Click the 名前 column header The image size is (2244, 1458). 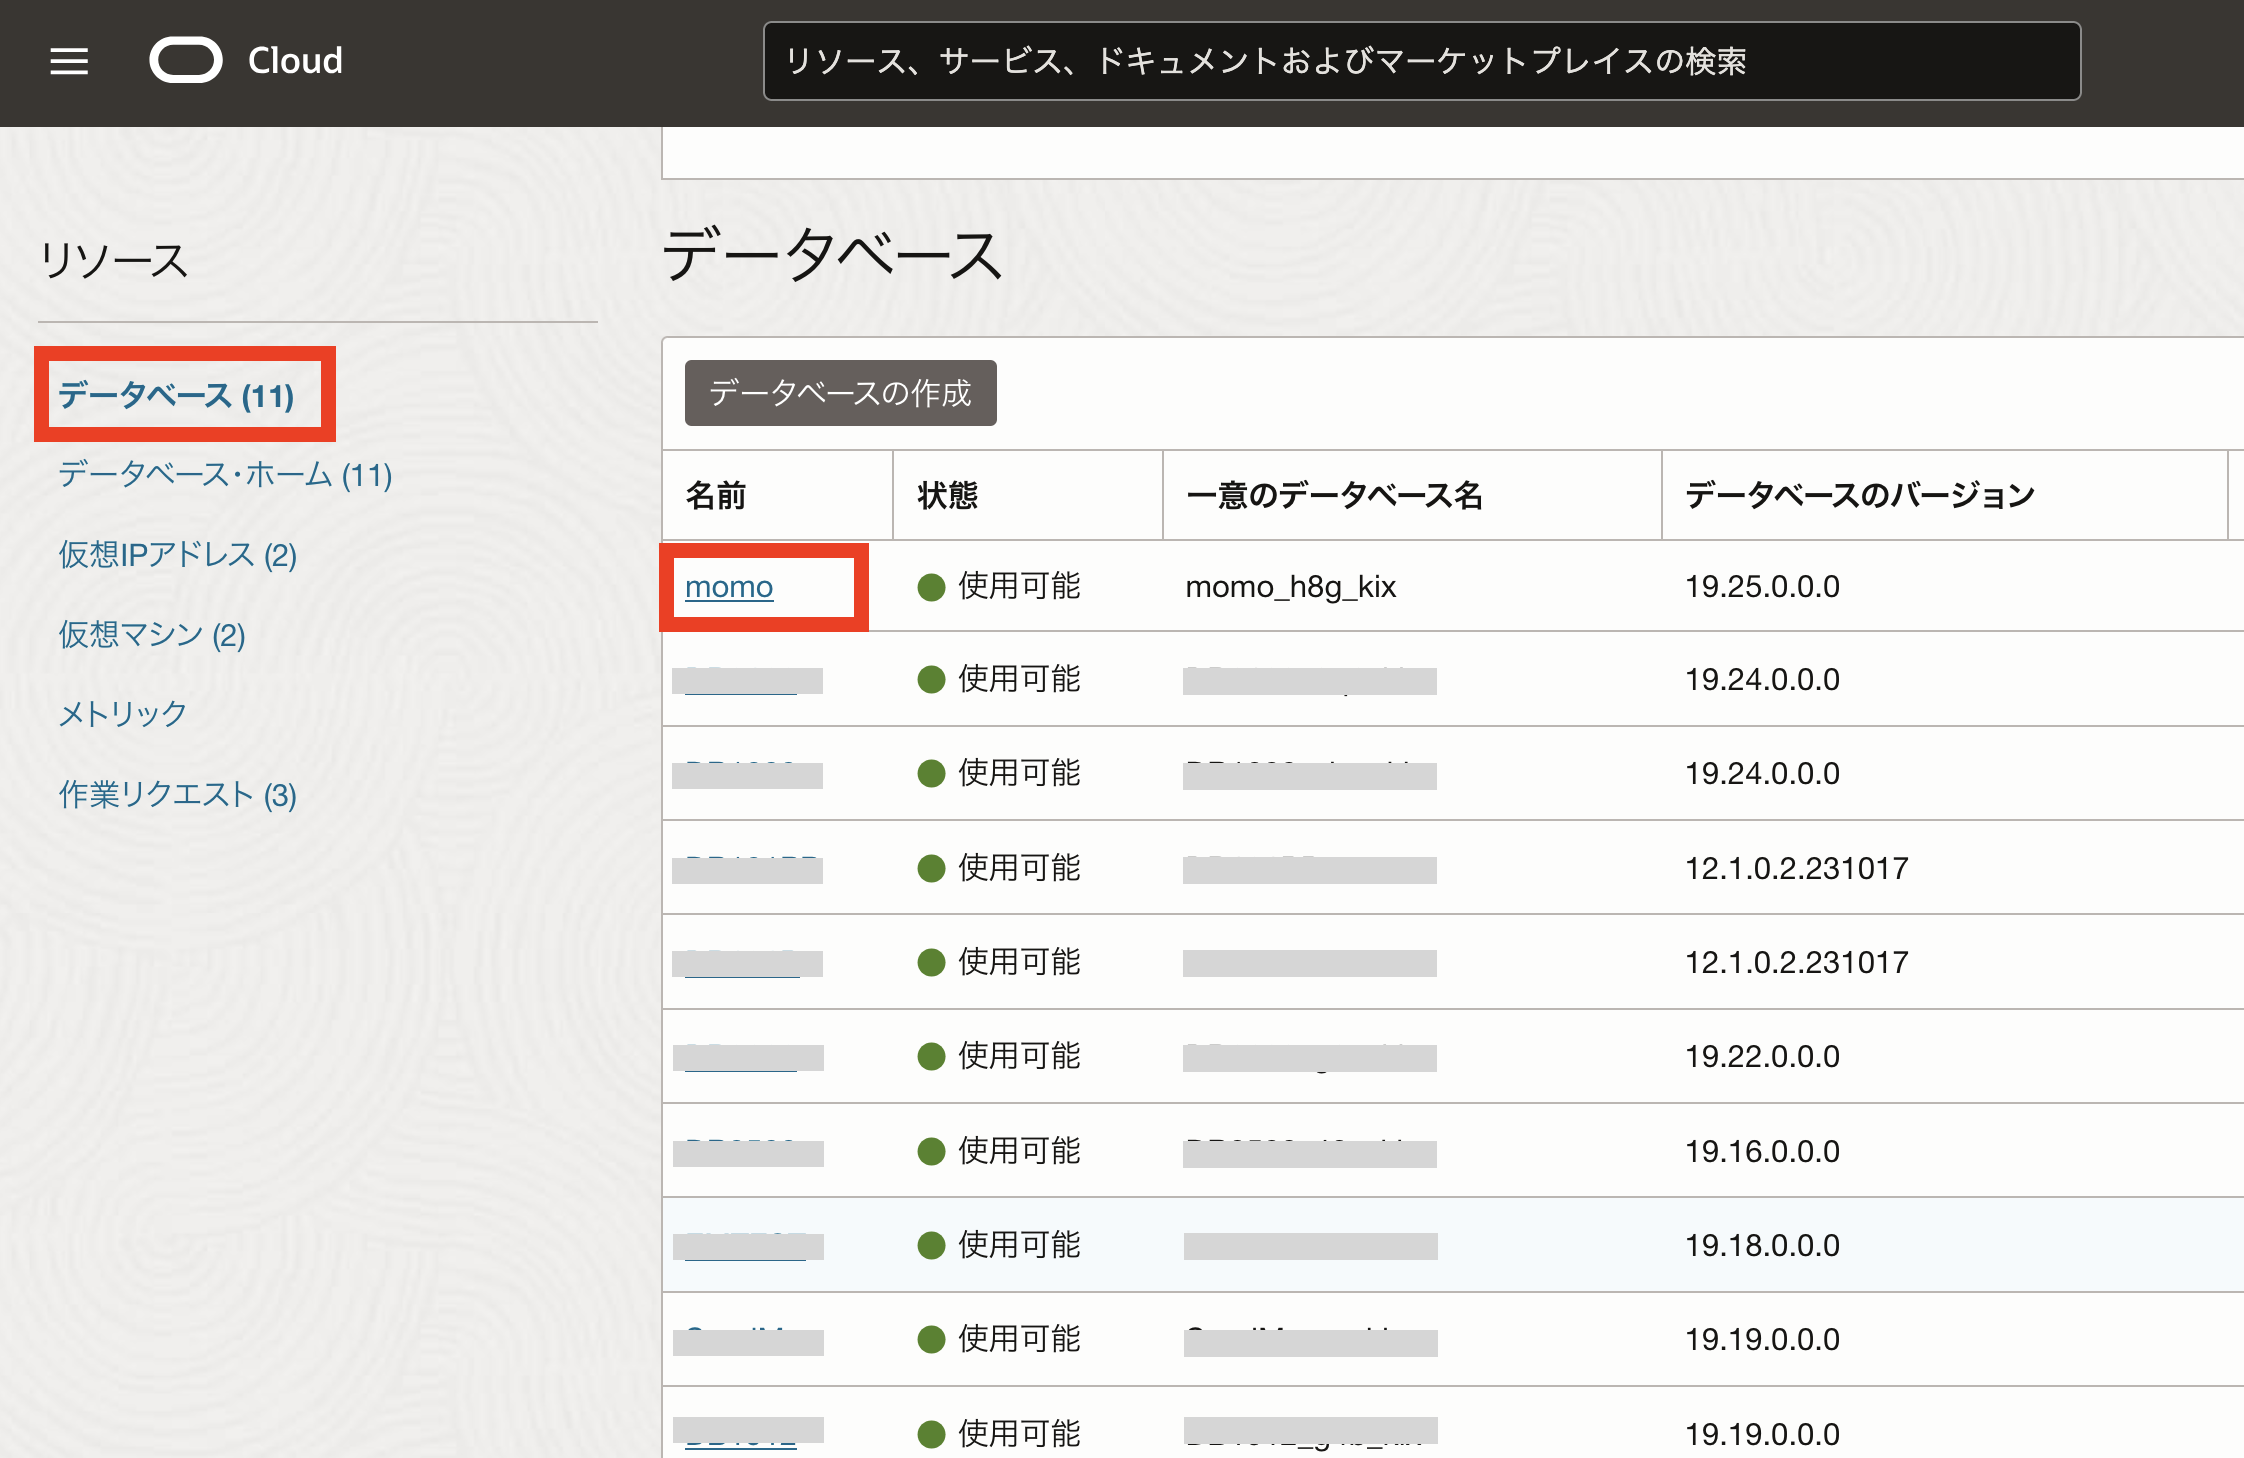(716, 495)
